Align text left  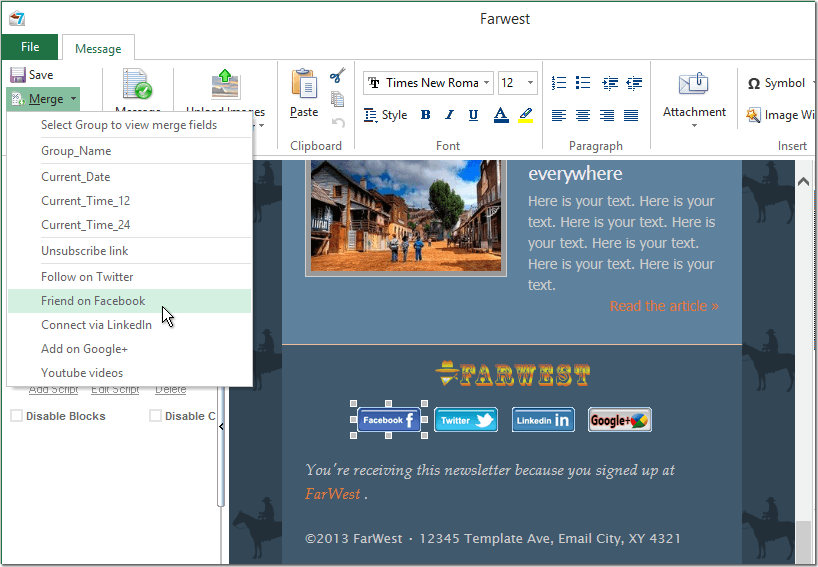[559, 115]
